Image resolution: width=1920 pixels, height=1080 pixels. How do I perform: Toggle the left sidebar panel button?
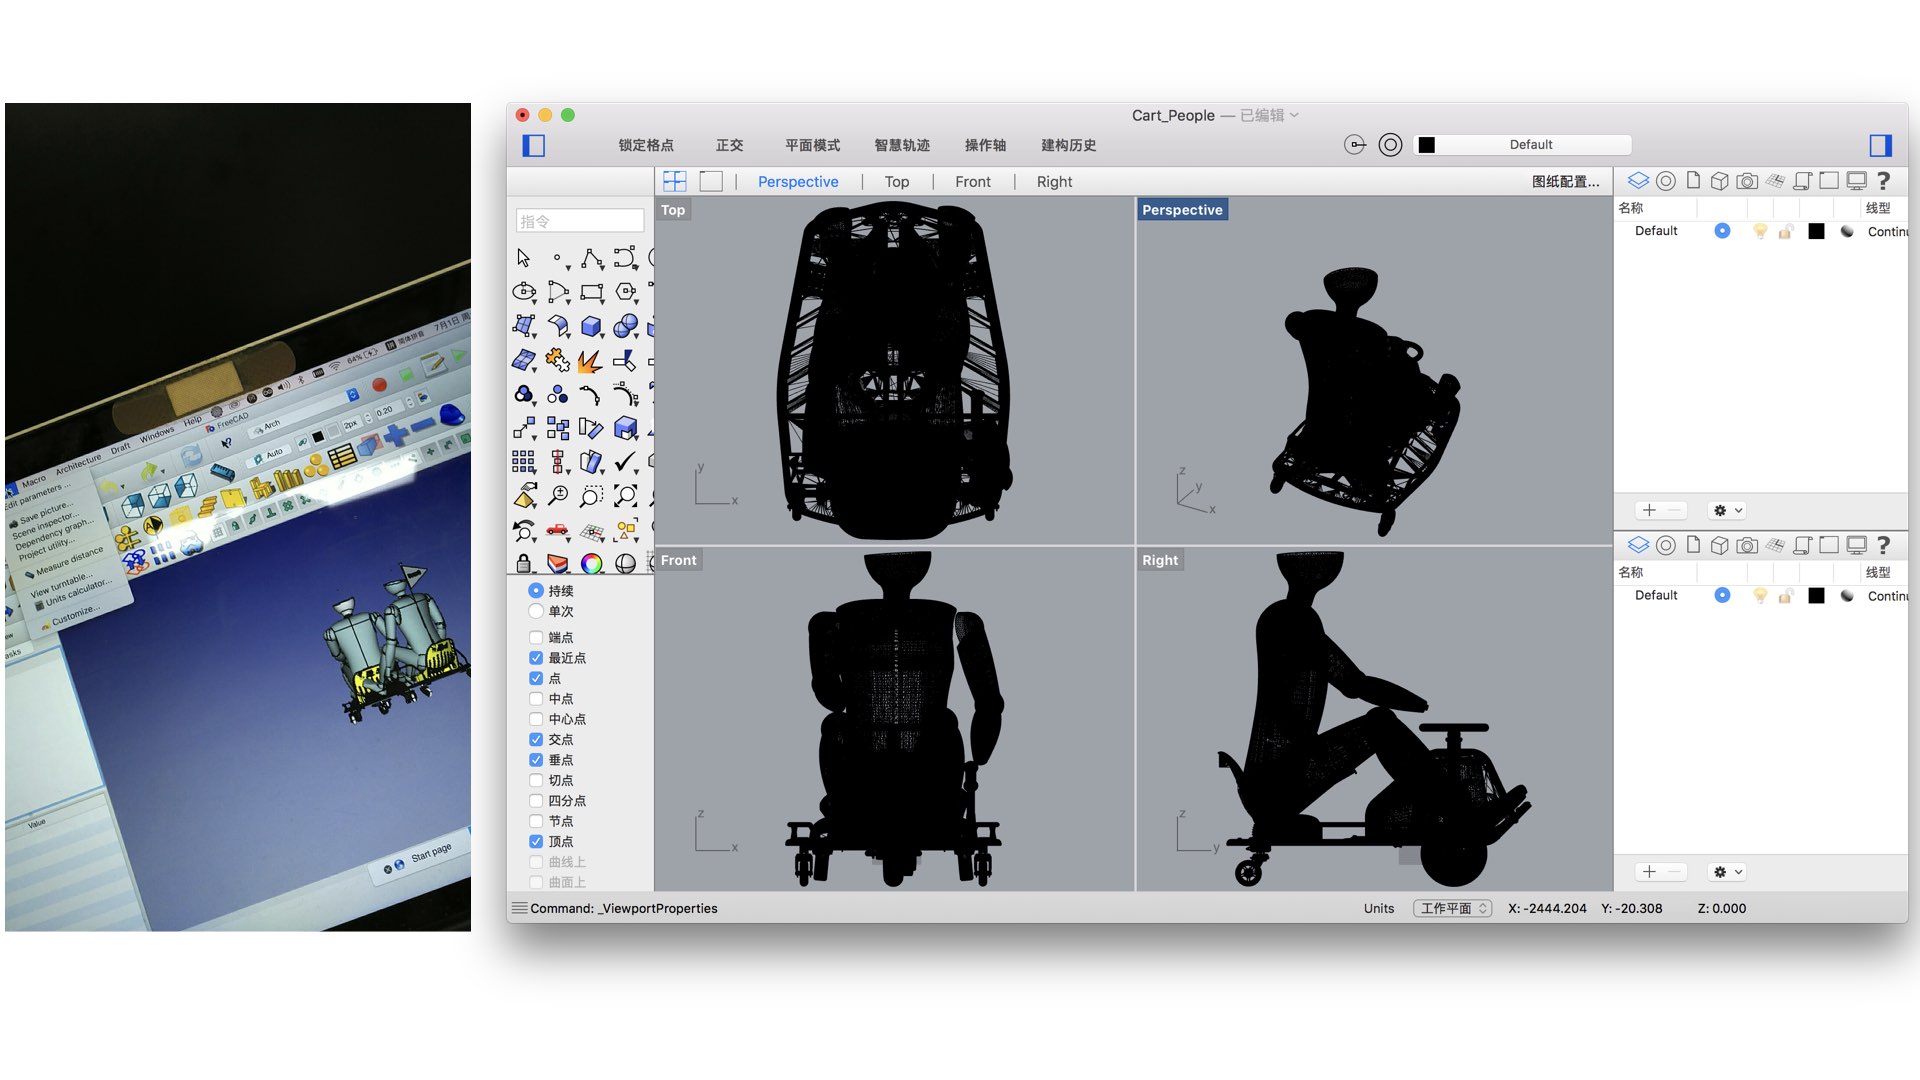534,146
